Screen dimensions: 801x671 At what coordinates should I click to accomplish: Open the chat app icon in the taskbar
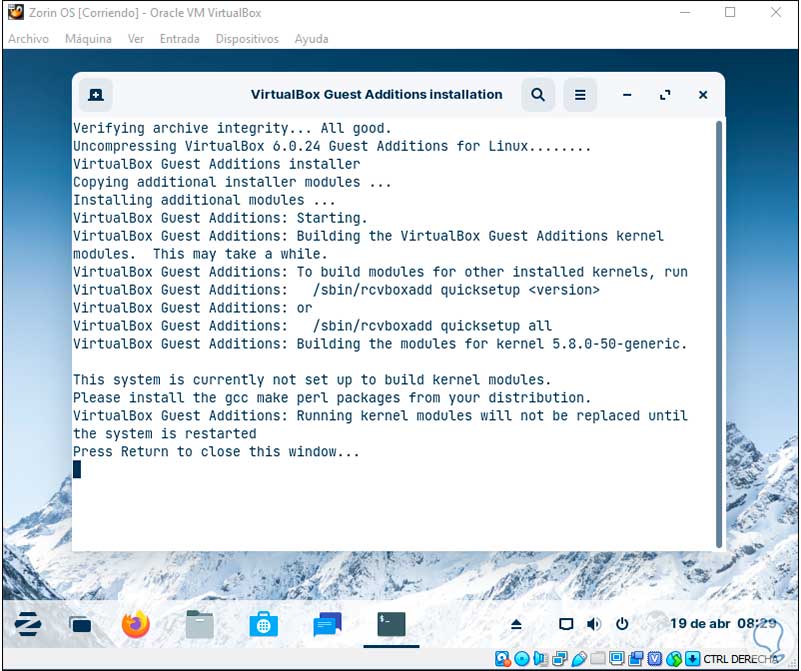(x=327, y=624)
